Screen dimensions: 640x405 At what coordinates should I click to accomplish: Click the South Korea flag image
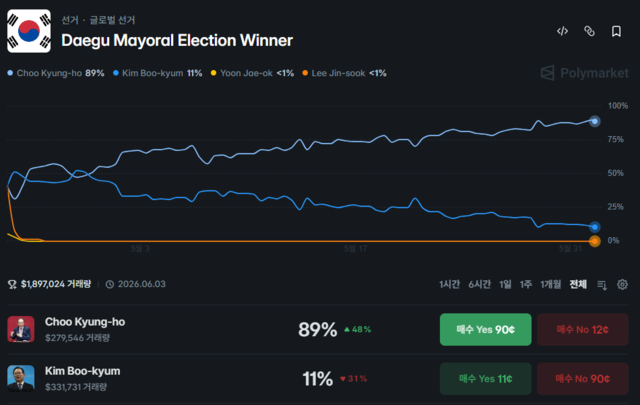pyautogui.click(x=29, y=31)
